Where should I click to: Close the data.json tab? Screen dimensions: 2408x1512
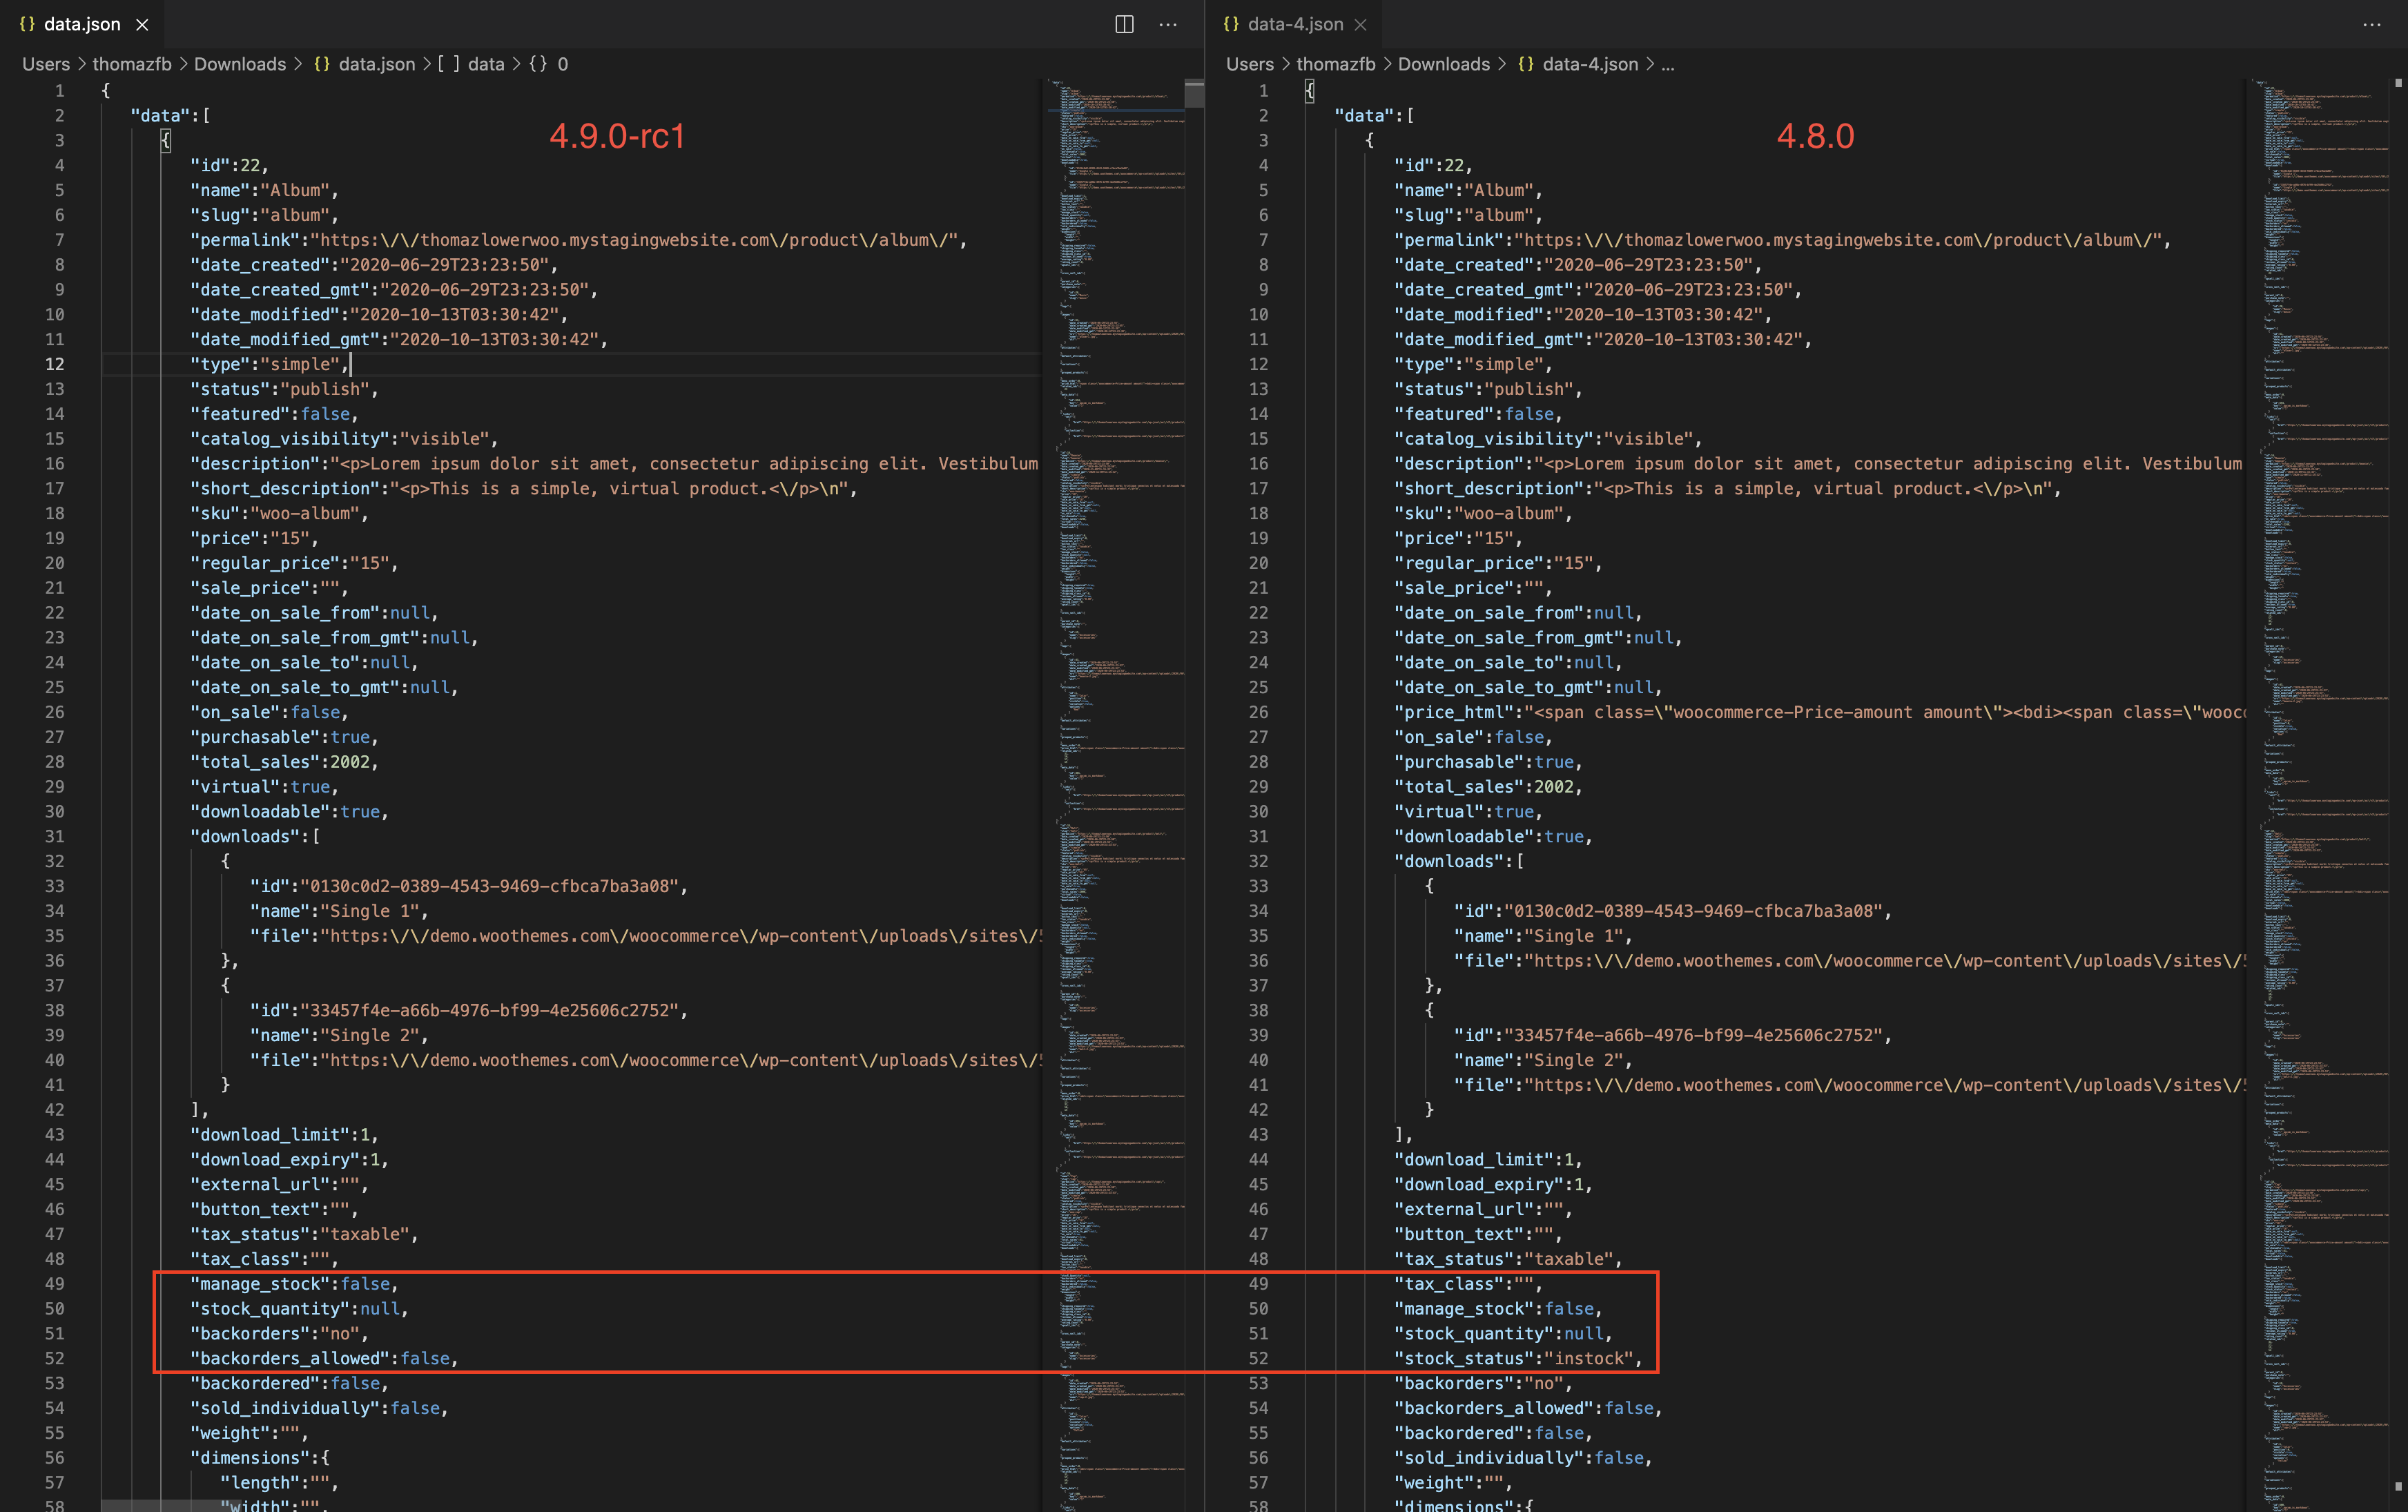click(x=142, y=24)
